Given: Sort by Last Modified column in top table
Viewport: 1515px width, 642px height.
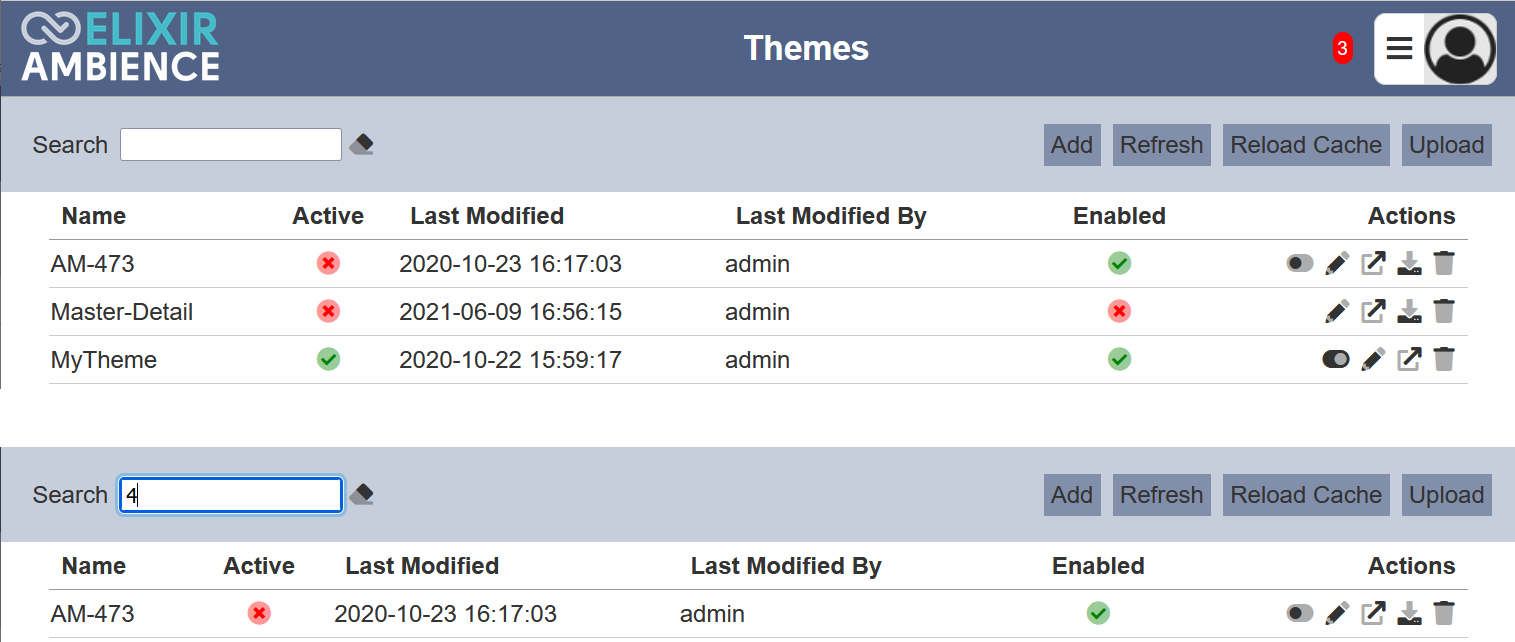Looking at the screenshot, I should point(487,216).
